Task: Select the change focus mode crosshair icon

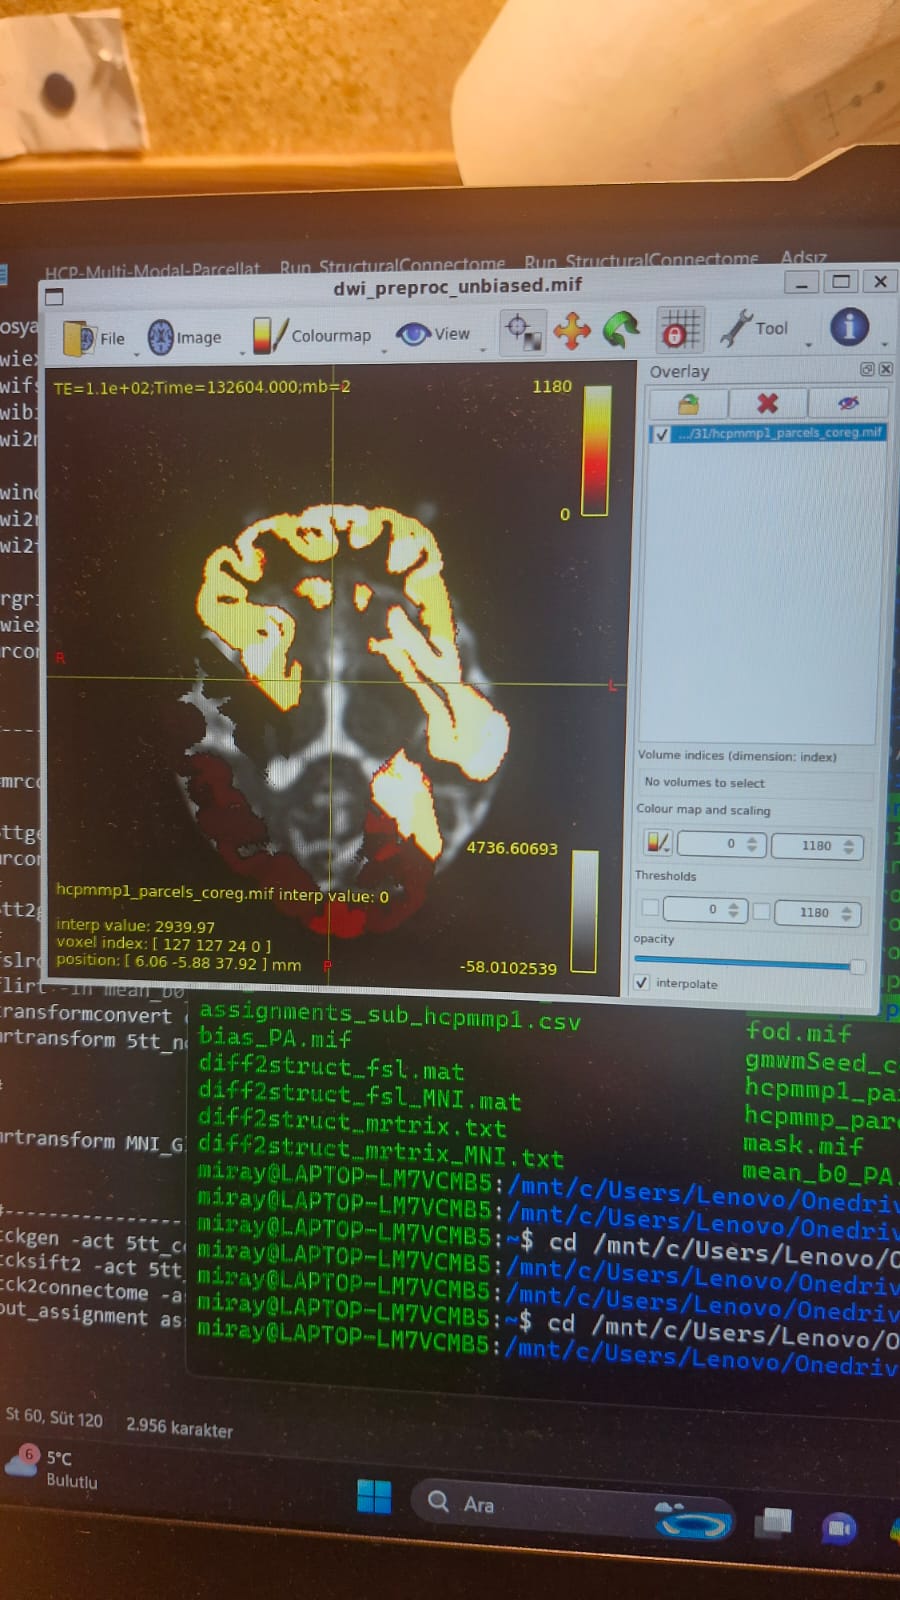Action: point(522,331)
